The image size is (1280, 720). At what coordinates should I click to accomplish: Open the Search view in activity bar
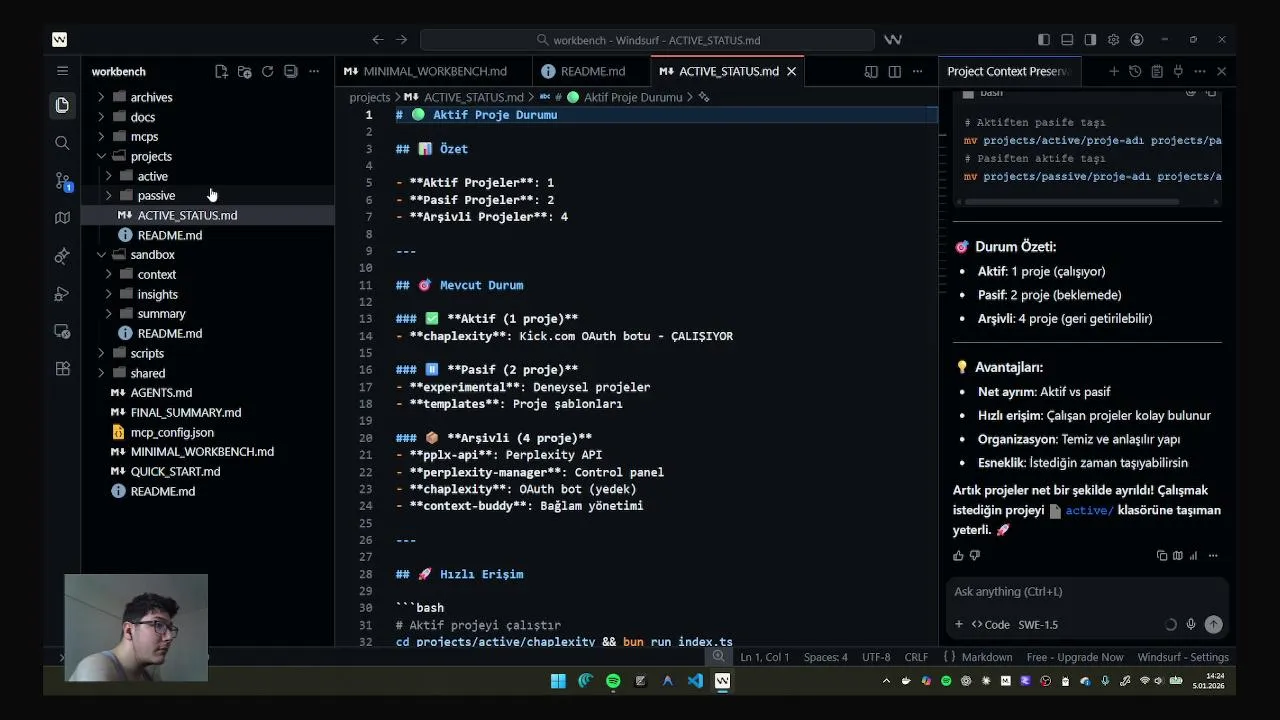(62, 143)
